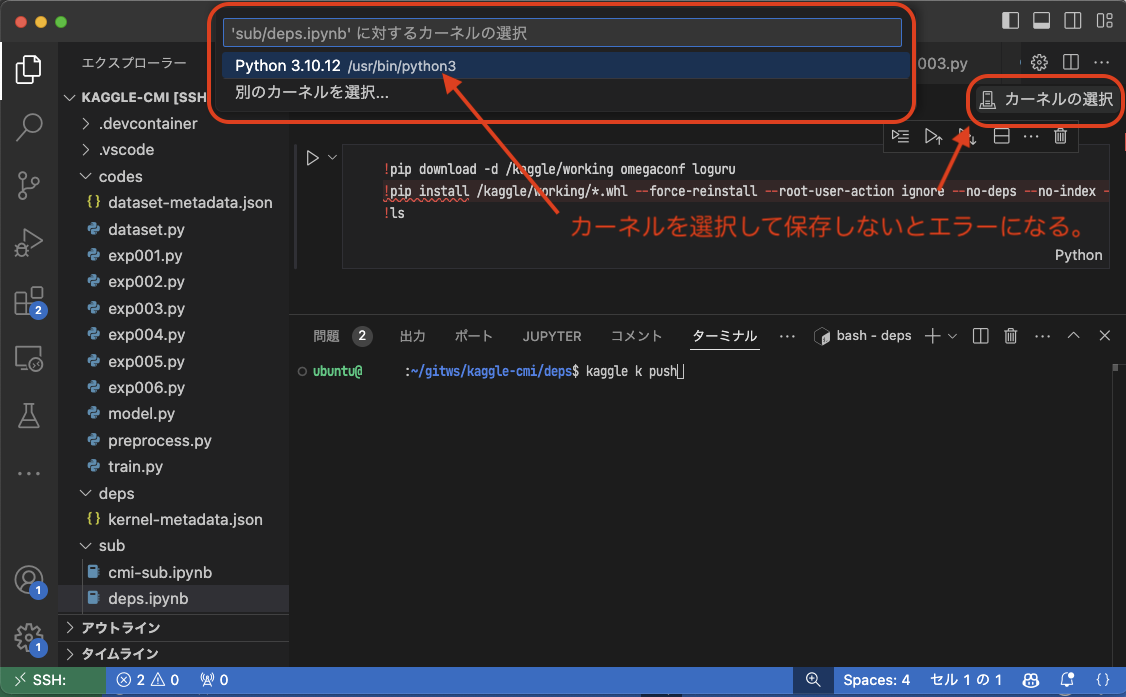Click the カーネルの選択 button
1126x697 pixels.
pos(1046,100)
